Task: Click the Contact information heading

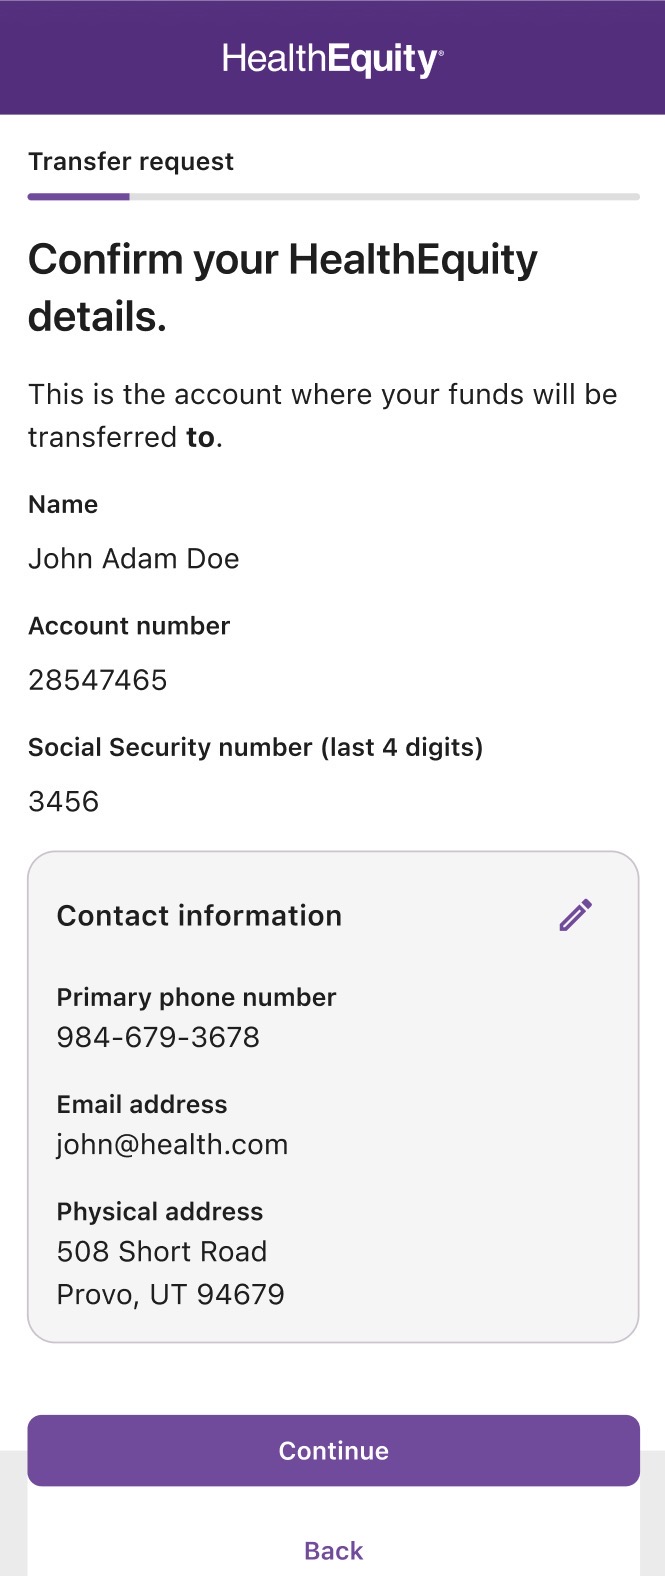Action: 199,915
